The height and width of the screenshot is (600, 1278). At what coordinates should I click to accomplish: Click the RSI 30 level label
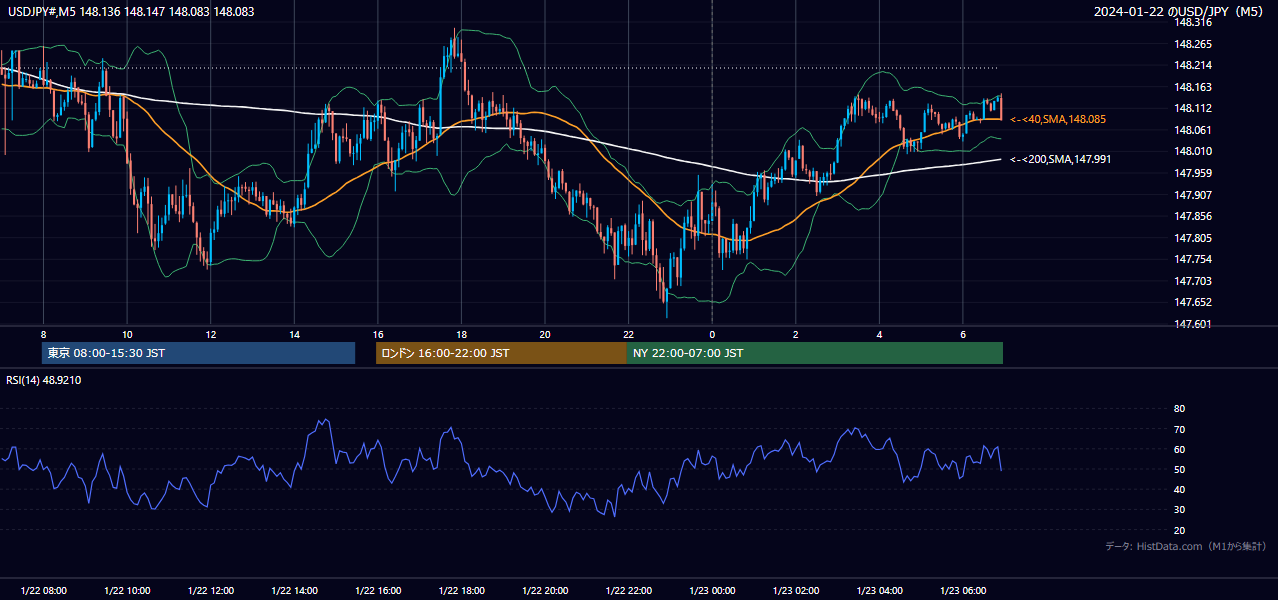point(1179,510)
